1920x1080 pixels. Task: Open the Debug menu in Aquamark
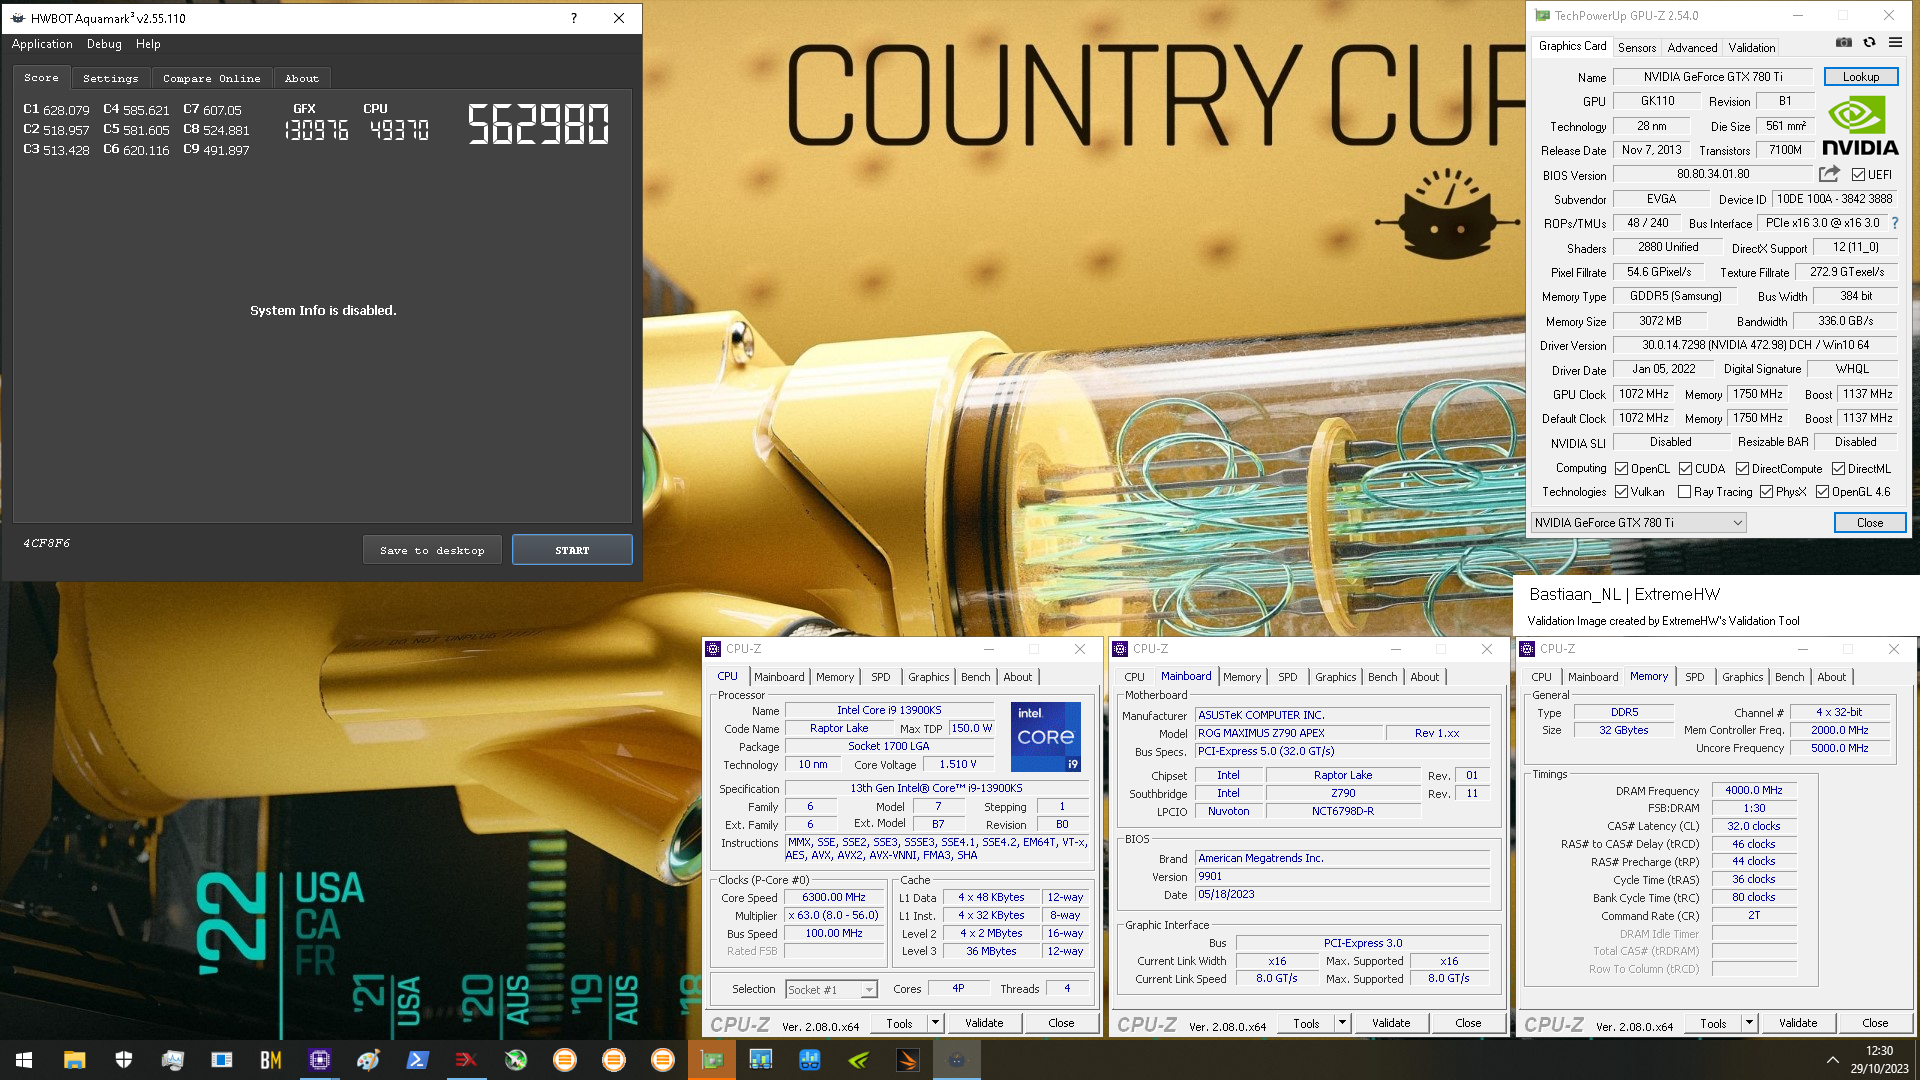pyautogui.click(x=104, y=44)
